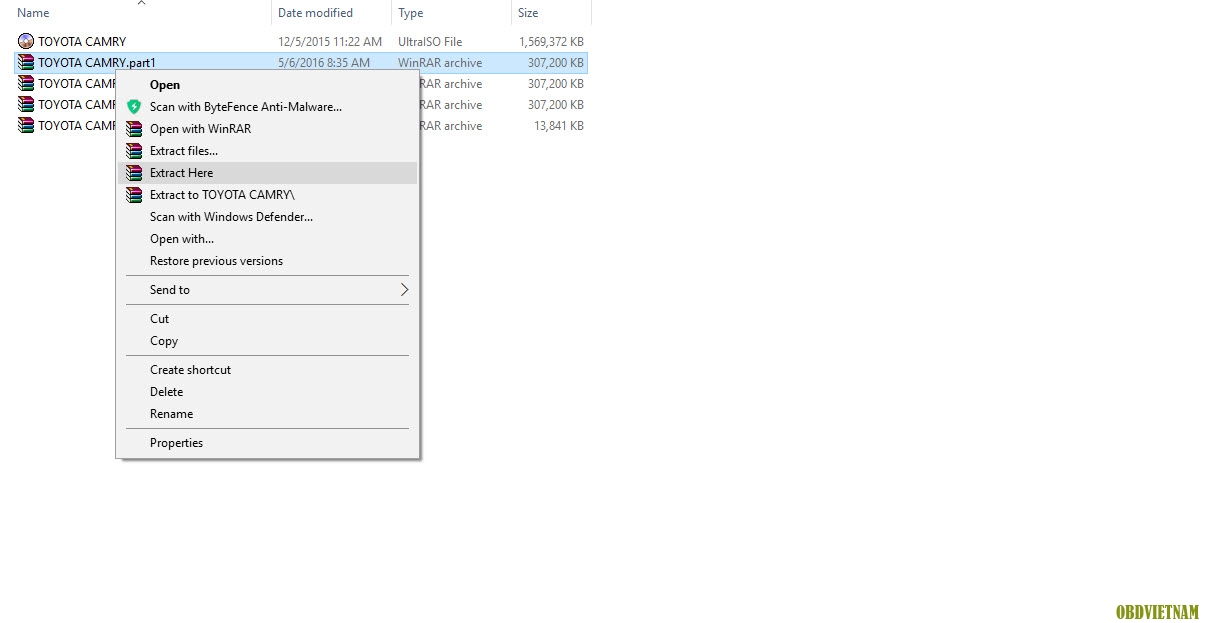Select Restore previous versions
Screen dimensions: 1206x623
tap(267, 261)
